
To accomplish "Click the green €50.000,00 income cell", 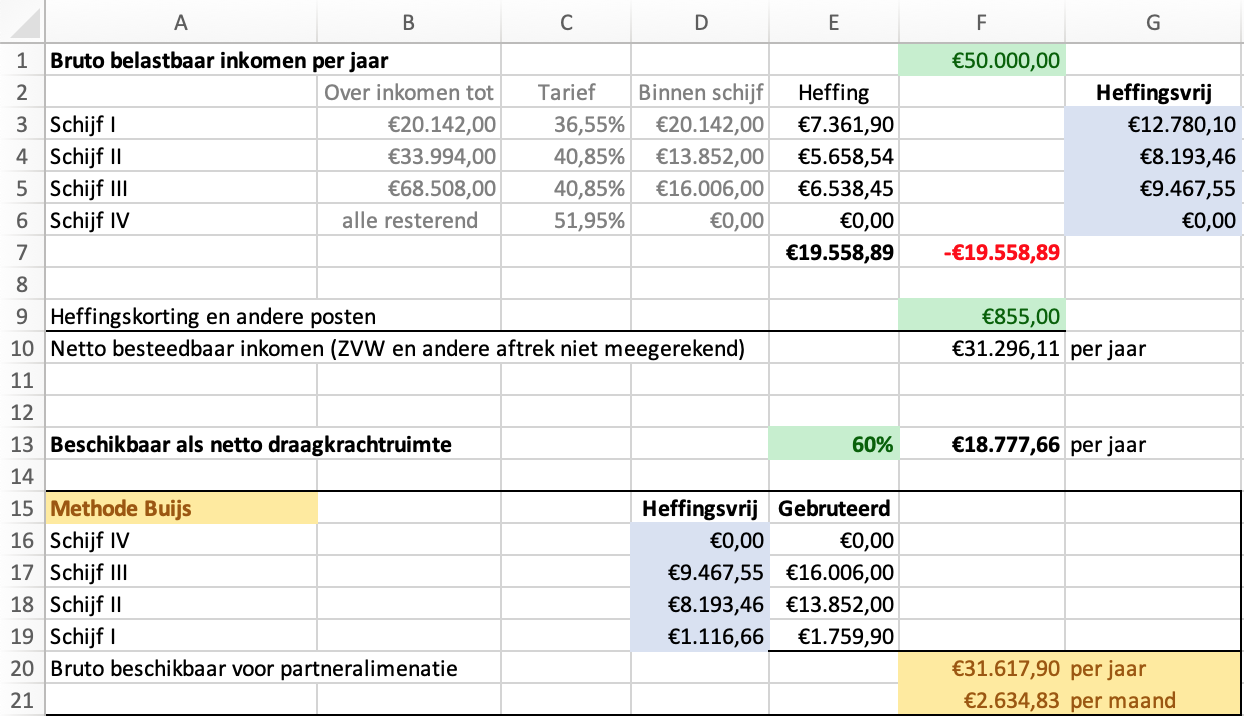I will 981,60.
